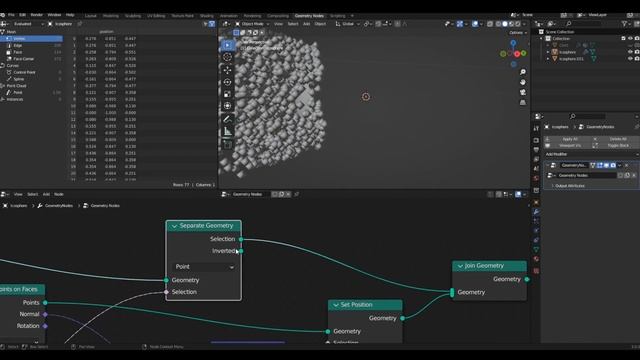Screen dimensions: 640x360
Task: Open the Edit menu in top bar
Action: click(22, 15)
